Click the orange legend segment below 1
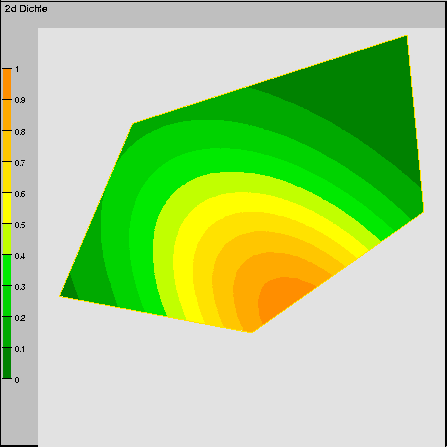Image resolution: width=447 pixels, height=447 pixels. pos(7,84)
